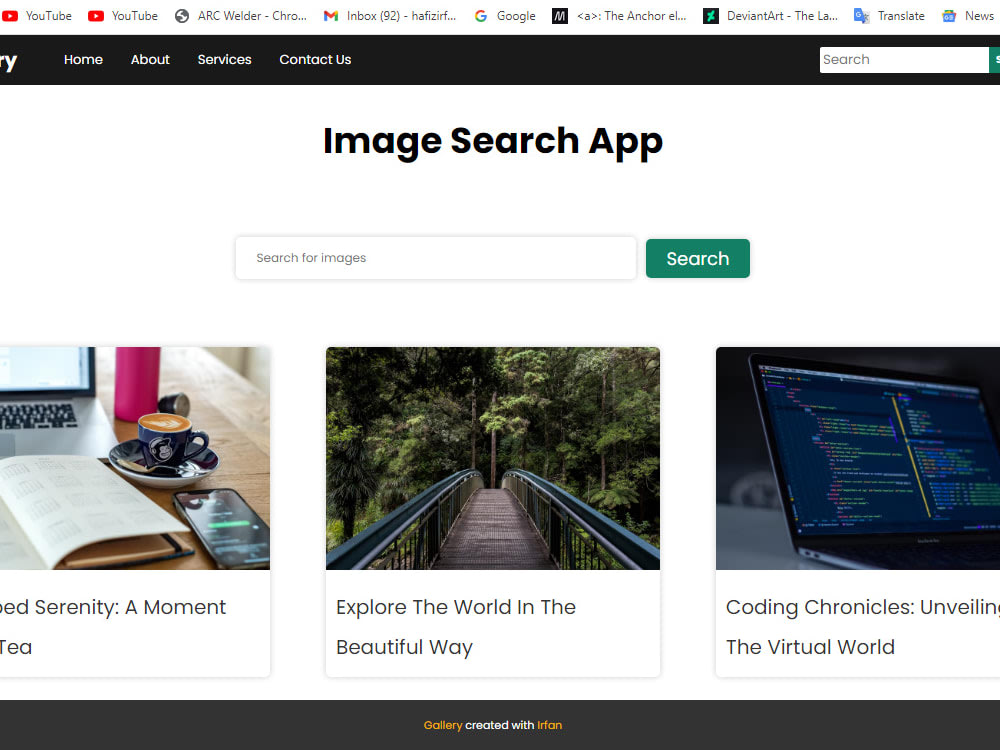The width and height of the screenshot is (1000, 750).
Task: Open the laptop code editor image
Action: point(858,458)
